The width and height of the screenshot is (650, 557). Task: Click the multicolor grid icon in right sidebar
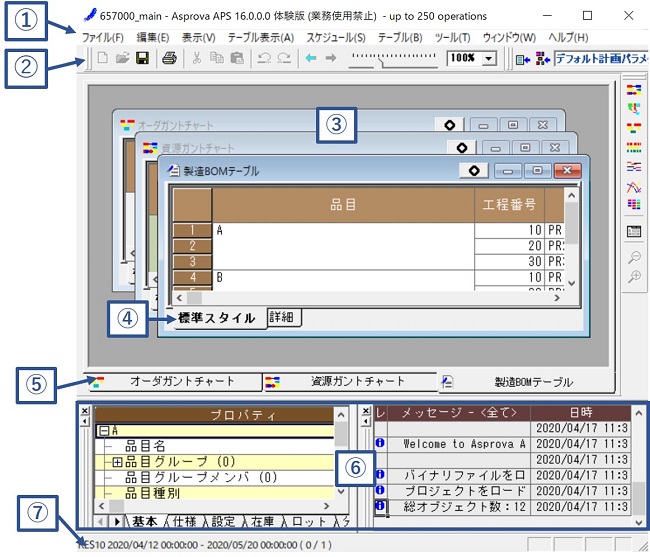coord(634,204)
